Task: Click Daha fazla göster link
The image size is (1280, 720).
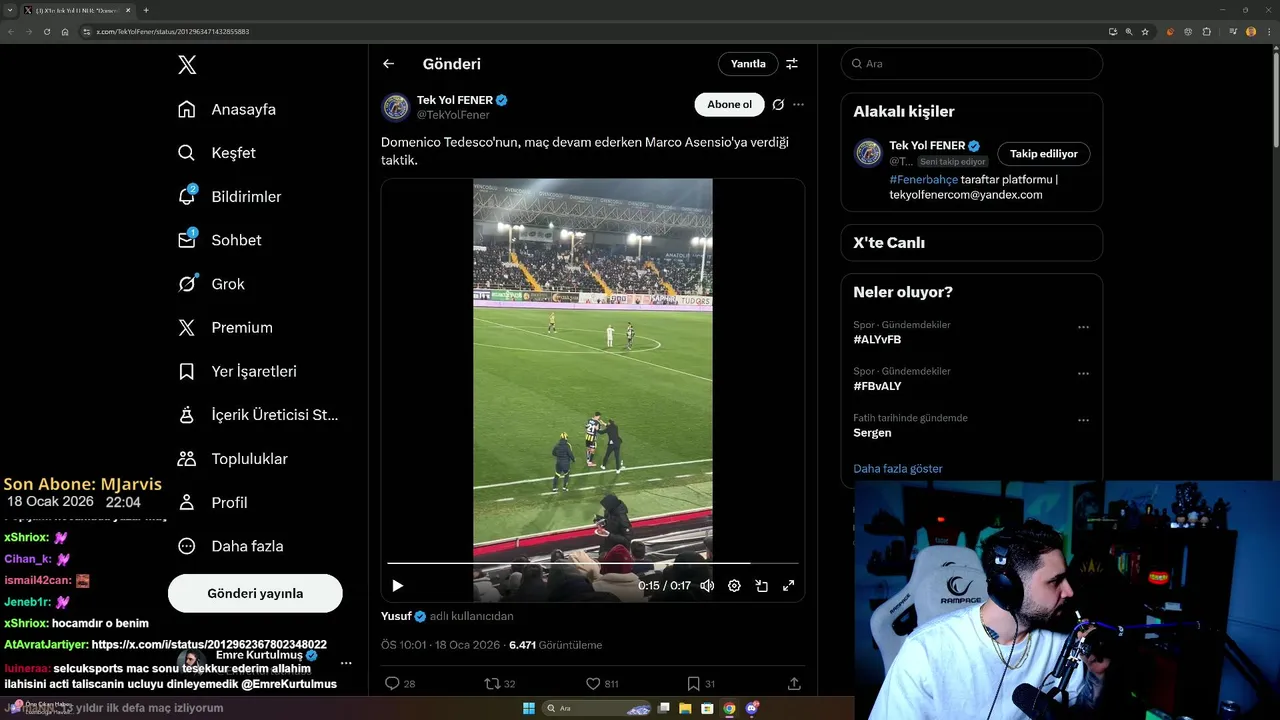Action: 898,469
